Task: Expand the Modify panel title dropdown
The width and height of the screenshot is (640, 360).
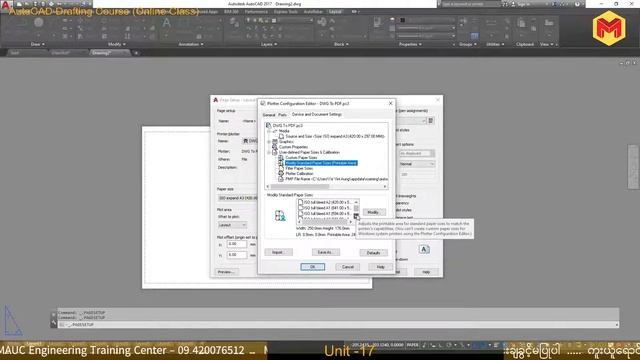Action: click(117, 44)
